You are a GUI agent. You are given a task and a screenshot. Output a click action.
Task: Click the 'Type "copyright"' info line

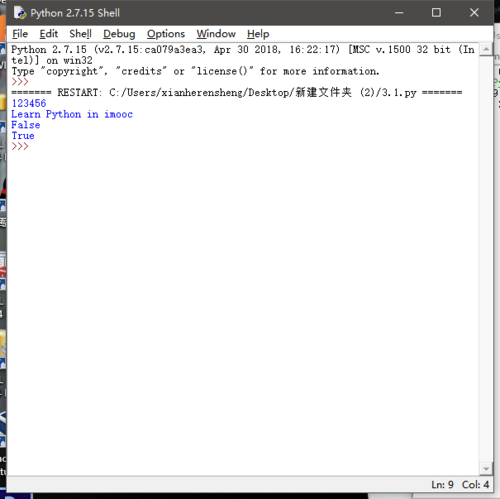click(x=195, y=71)
